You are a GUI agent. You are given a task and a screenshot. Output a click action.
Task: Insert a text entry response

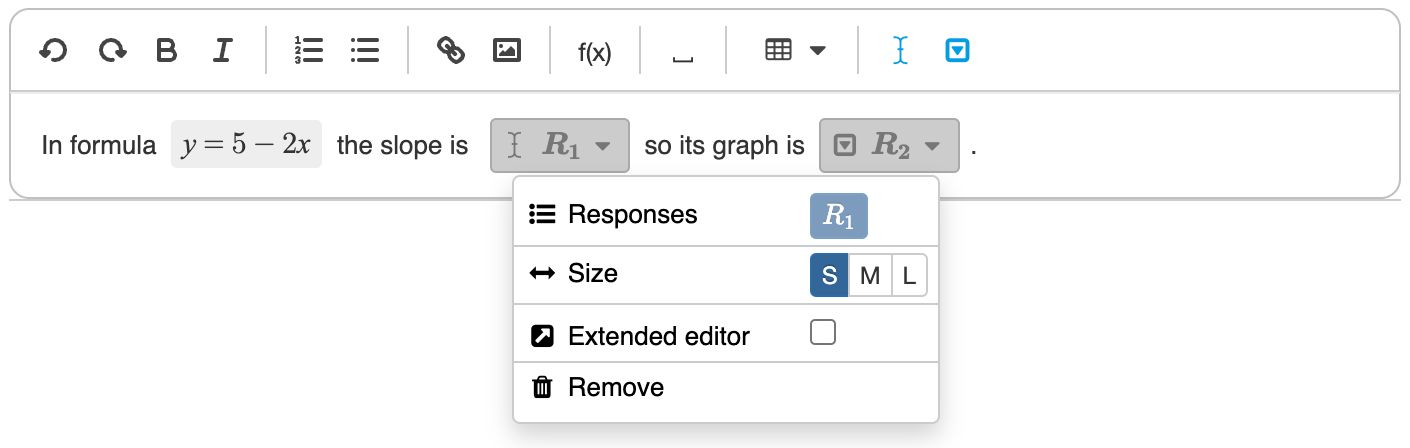[900, 50]
